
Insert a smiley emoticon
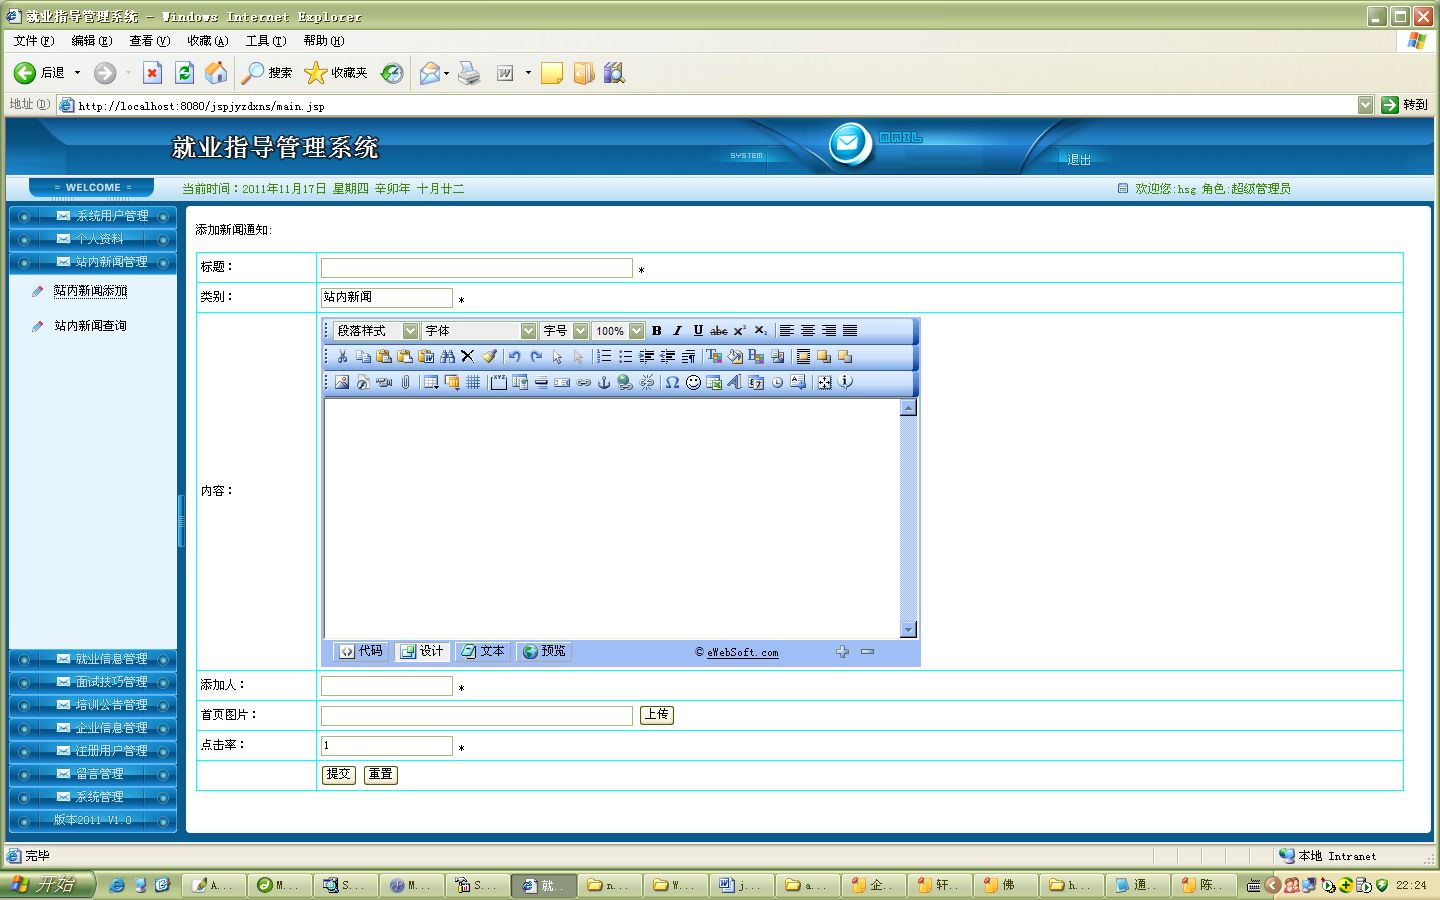693,383
